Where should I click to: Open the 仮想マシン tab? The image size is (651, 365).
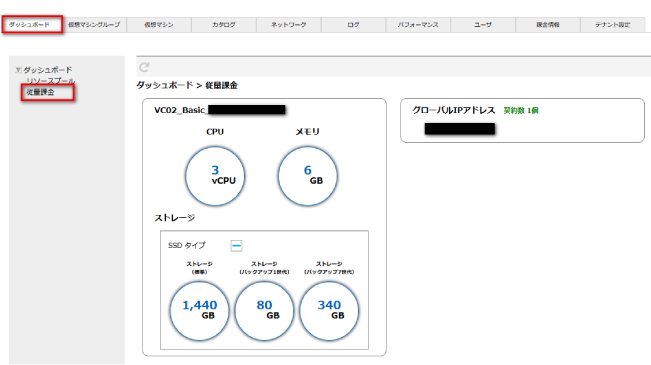[x=159, y=25]
